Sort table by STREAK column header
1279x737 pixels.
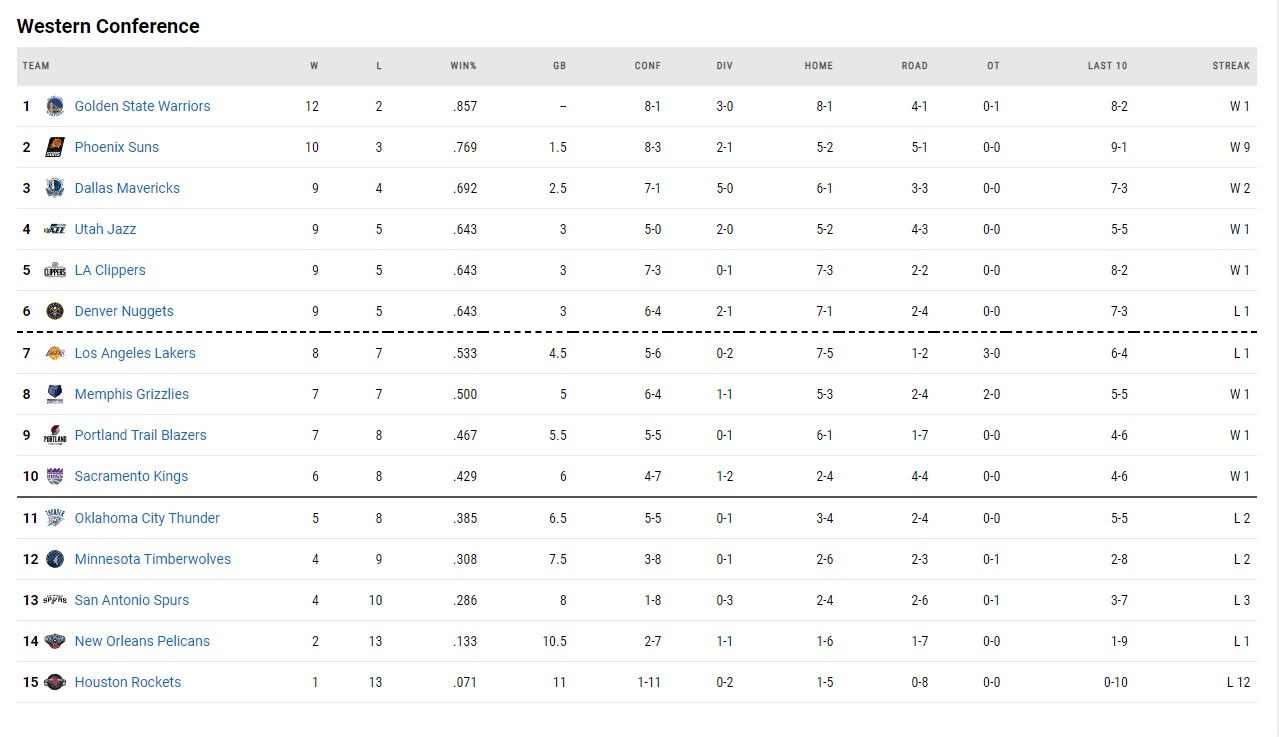(1231, 66)
